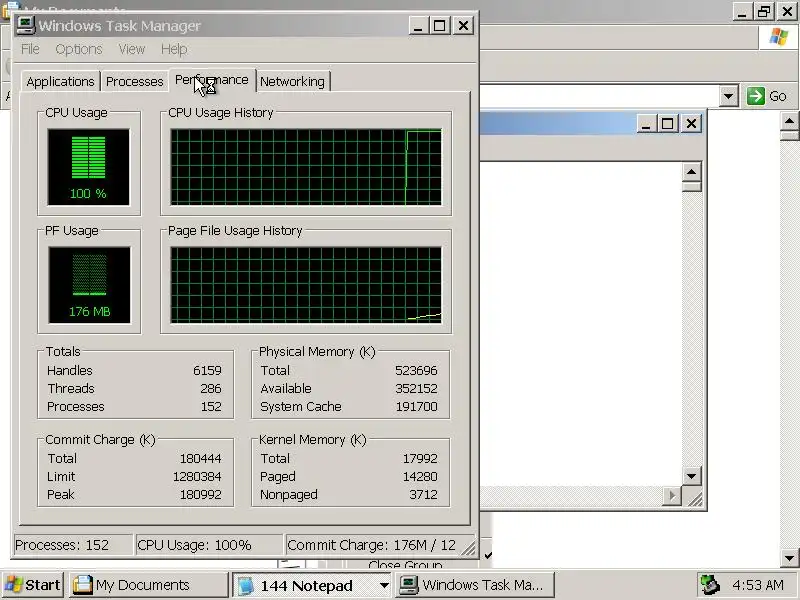Screen dimensions: 800x600
Task: Click the Page File Usage History graph
Action: click(x=306, y=285)
